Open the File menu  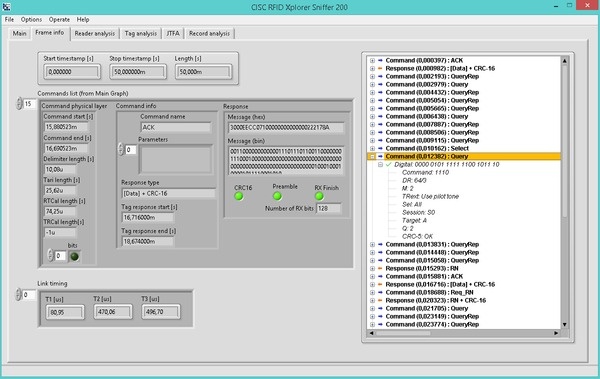click(9, 20)
